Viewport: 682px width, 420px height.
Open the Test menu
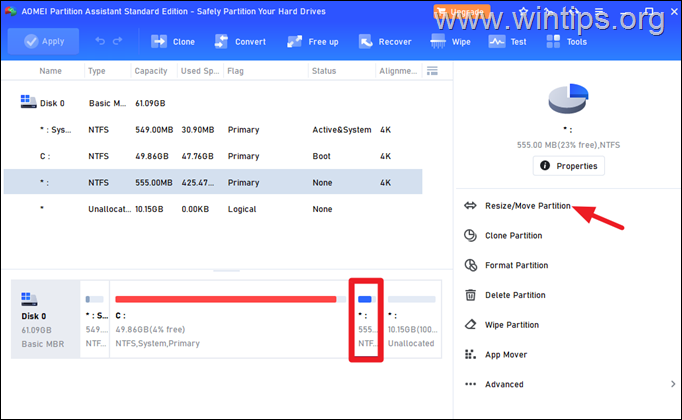pyautogui.click(x=507, y=42)
